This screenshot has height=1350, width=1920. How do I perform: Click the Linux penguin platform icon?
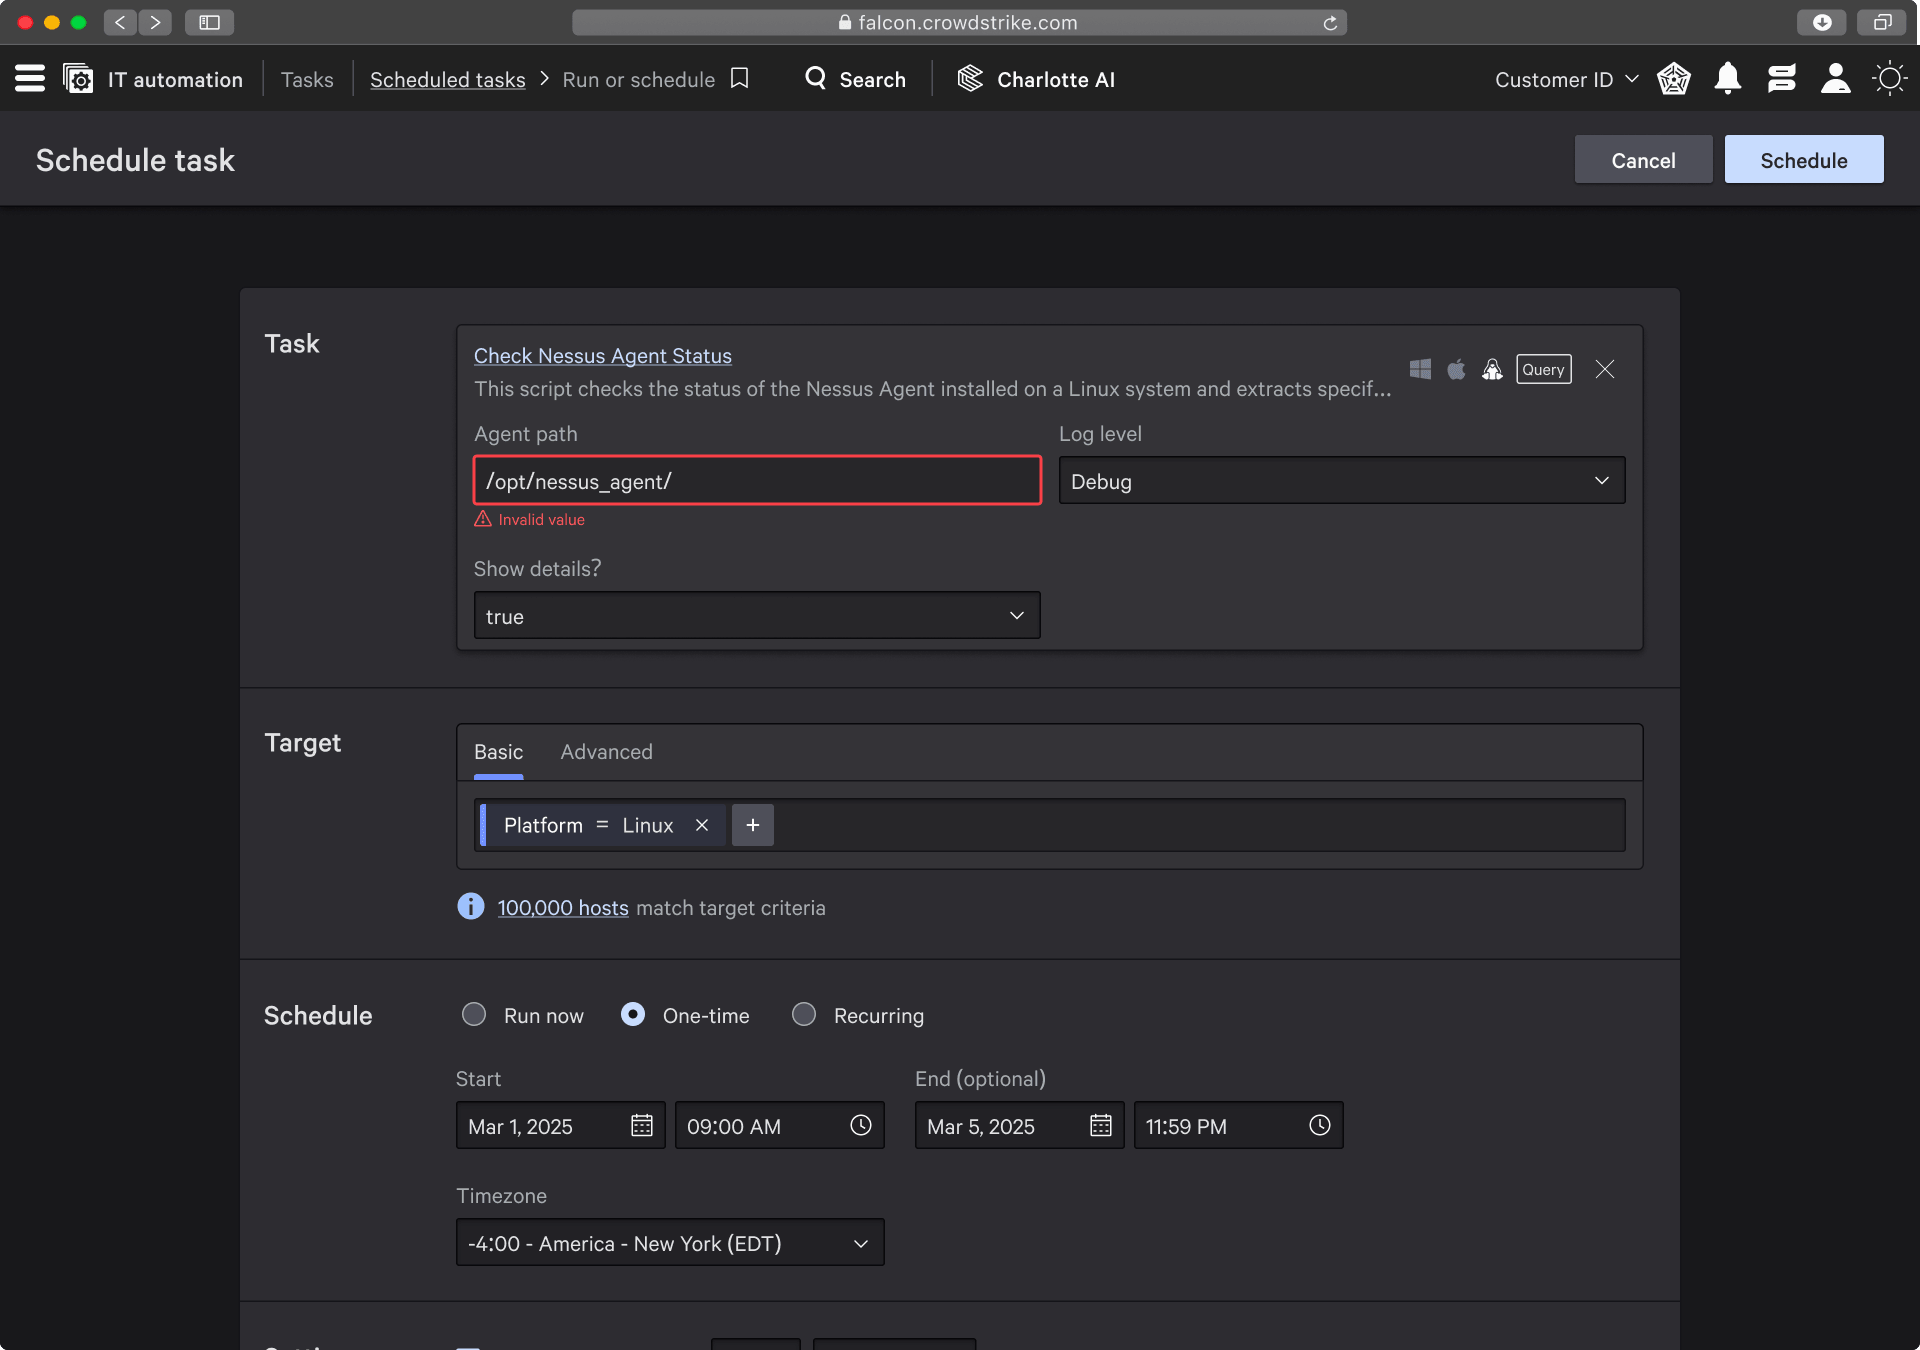1492,370
